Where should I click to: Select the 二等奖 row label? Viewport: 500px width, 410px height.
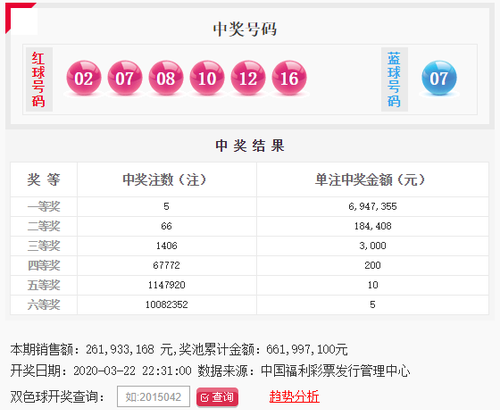pyautogui.click(x=44, y=226)
